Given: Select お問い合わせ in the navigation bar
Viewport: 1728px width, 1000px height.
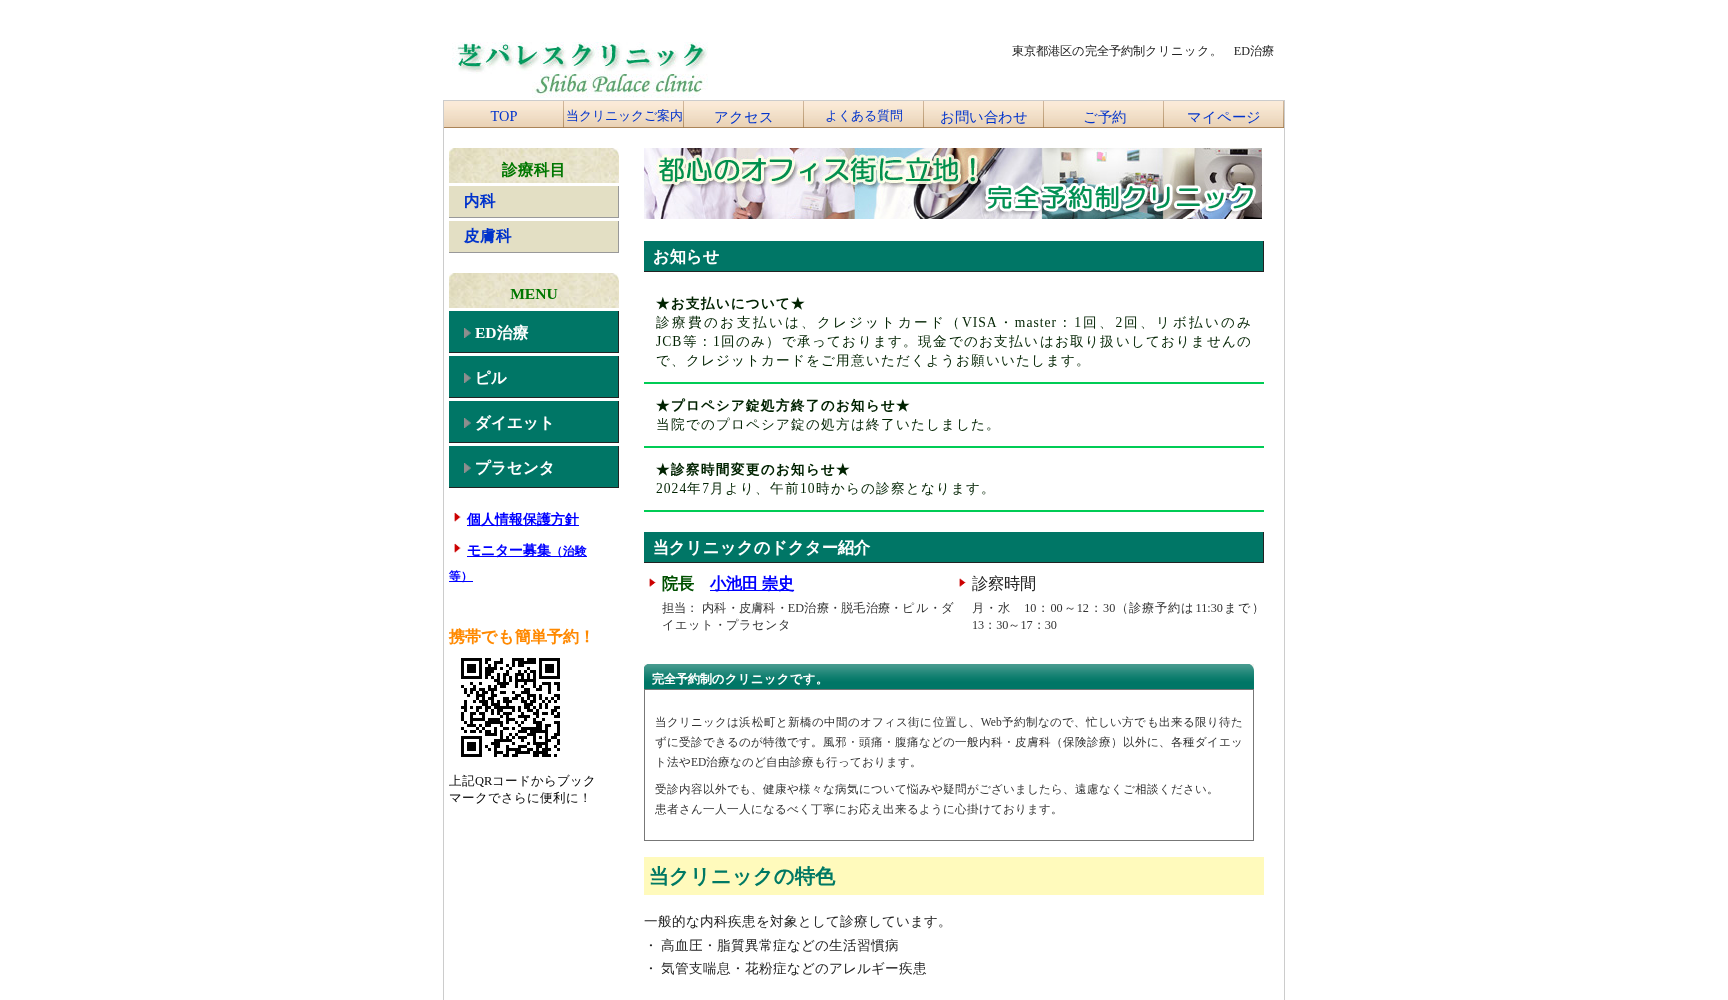Looking at the screenshot, I should [x=983, y=117].
